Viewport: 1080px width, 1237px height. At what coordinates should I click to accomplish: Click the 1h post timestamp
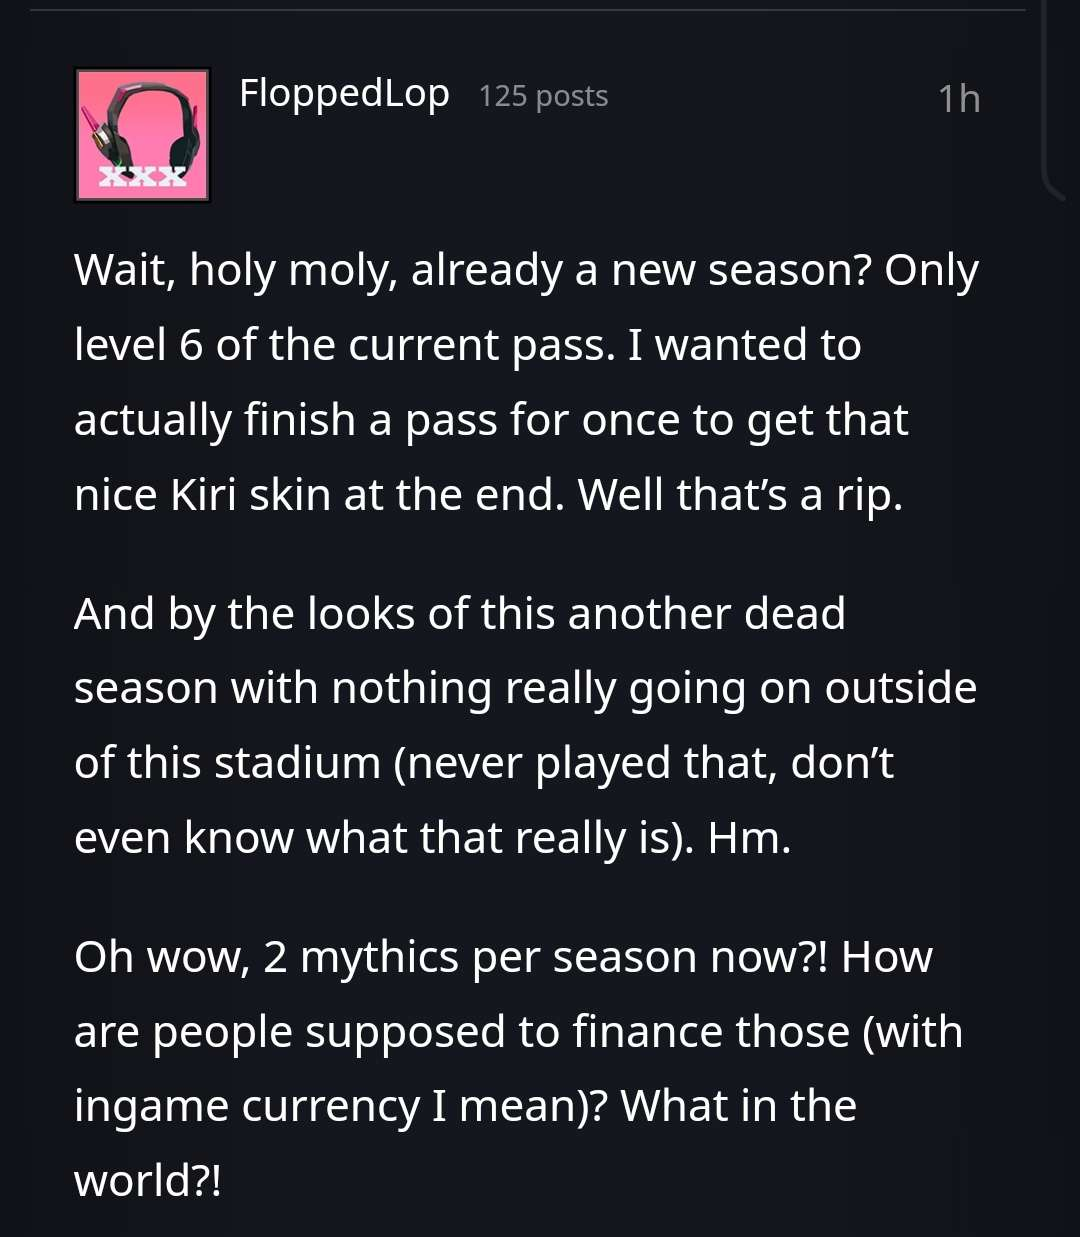958,98
